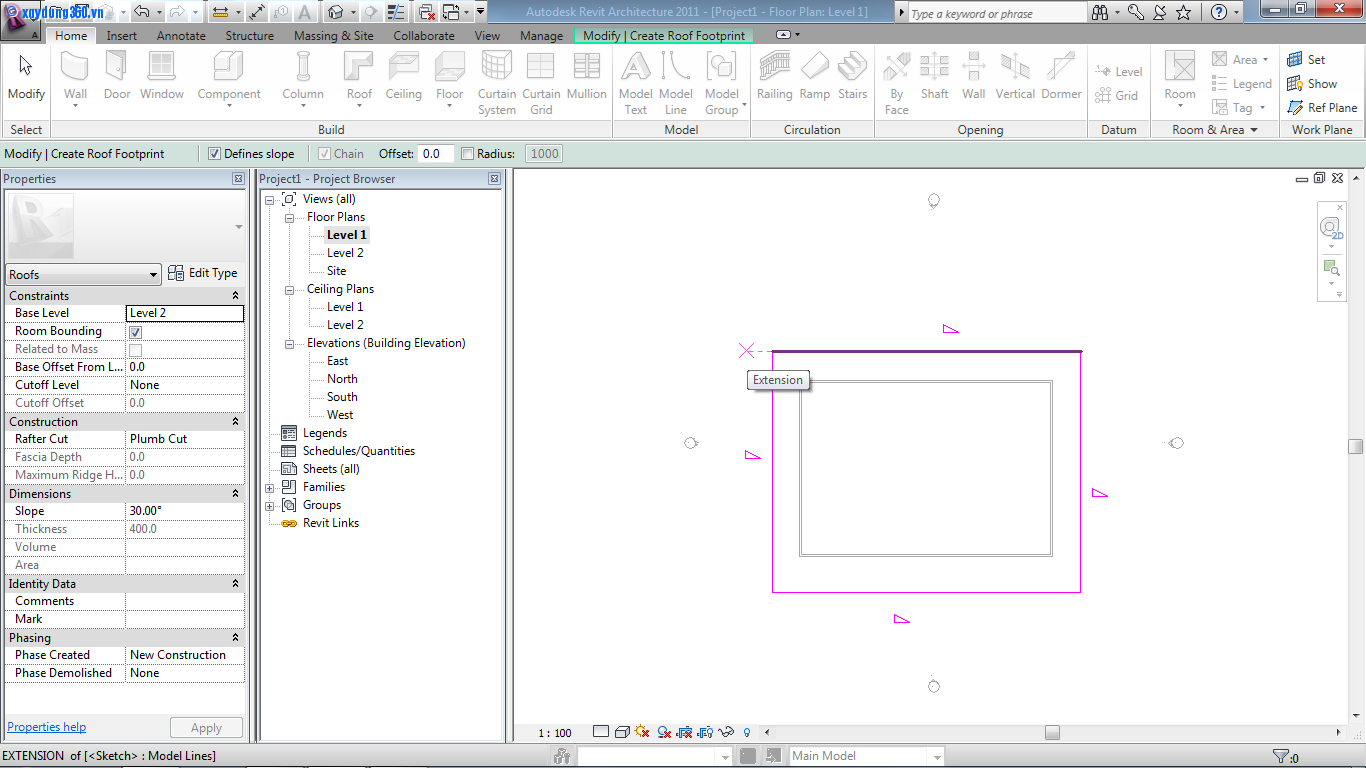1366x768 pixels.
Task: Click the Dormer opening tool
Action: point(1061,76)
